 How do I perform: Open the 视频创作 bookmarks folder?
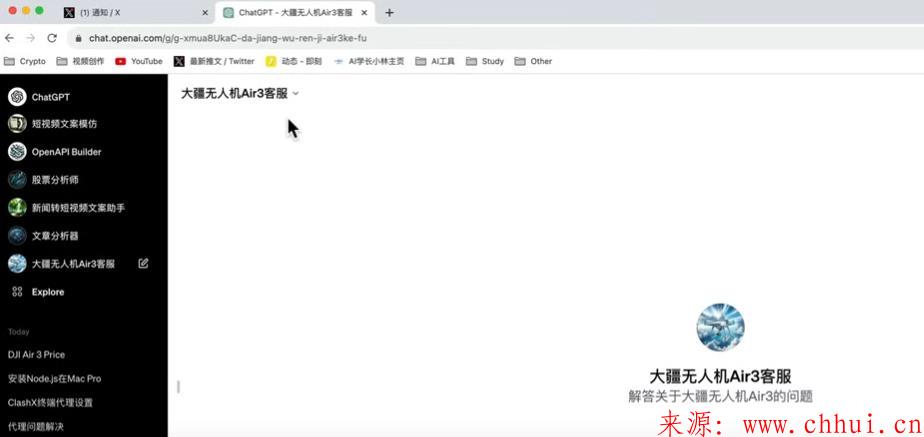click(81, 61)
